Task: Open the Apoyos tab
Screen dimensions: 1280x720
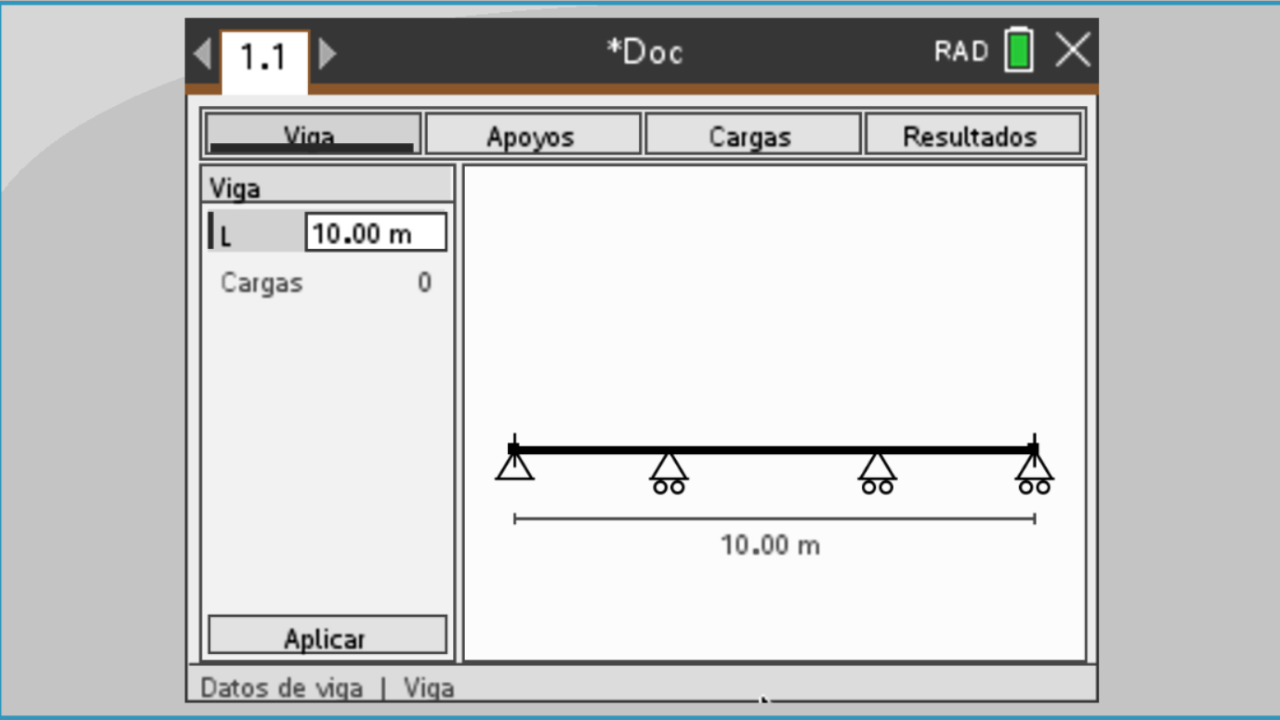Action: (x=533, y=134)
